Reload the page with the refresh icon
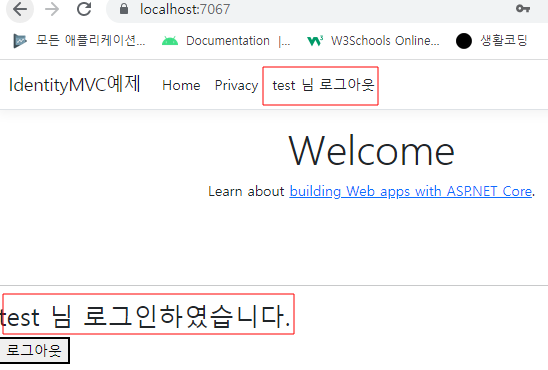 pyautogui.click(x=84, y=9)
